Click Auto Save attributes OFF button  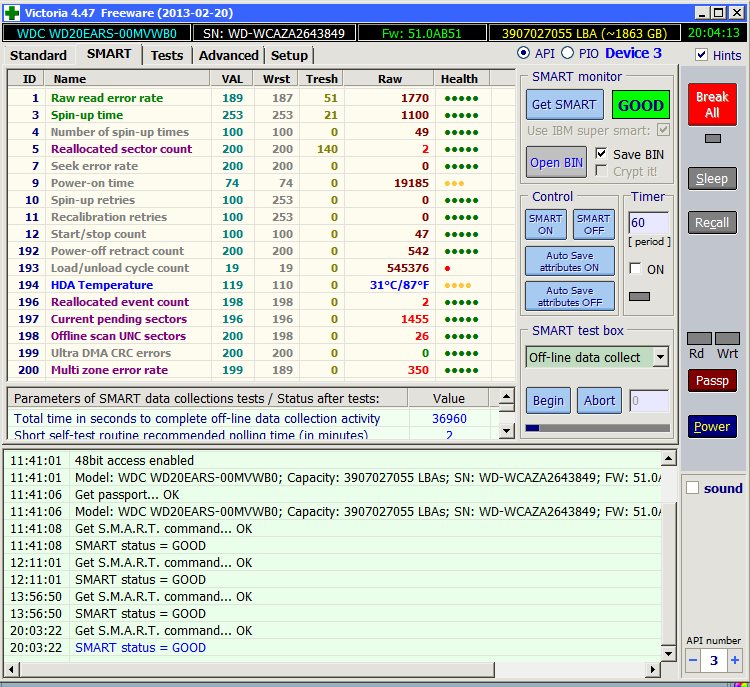click(x=570, y=296)
